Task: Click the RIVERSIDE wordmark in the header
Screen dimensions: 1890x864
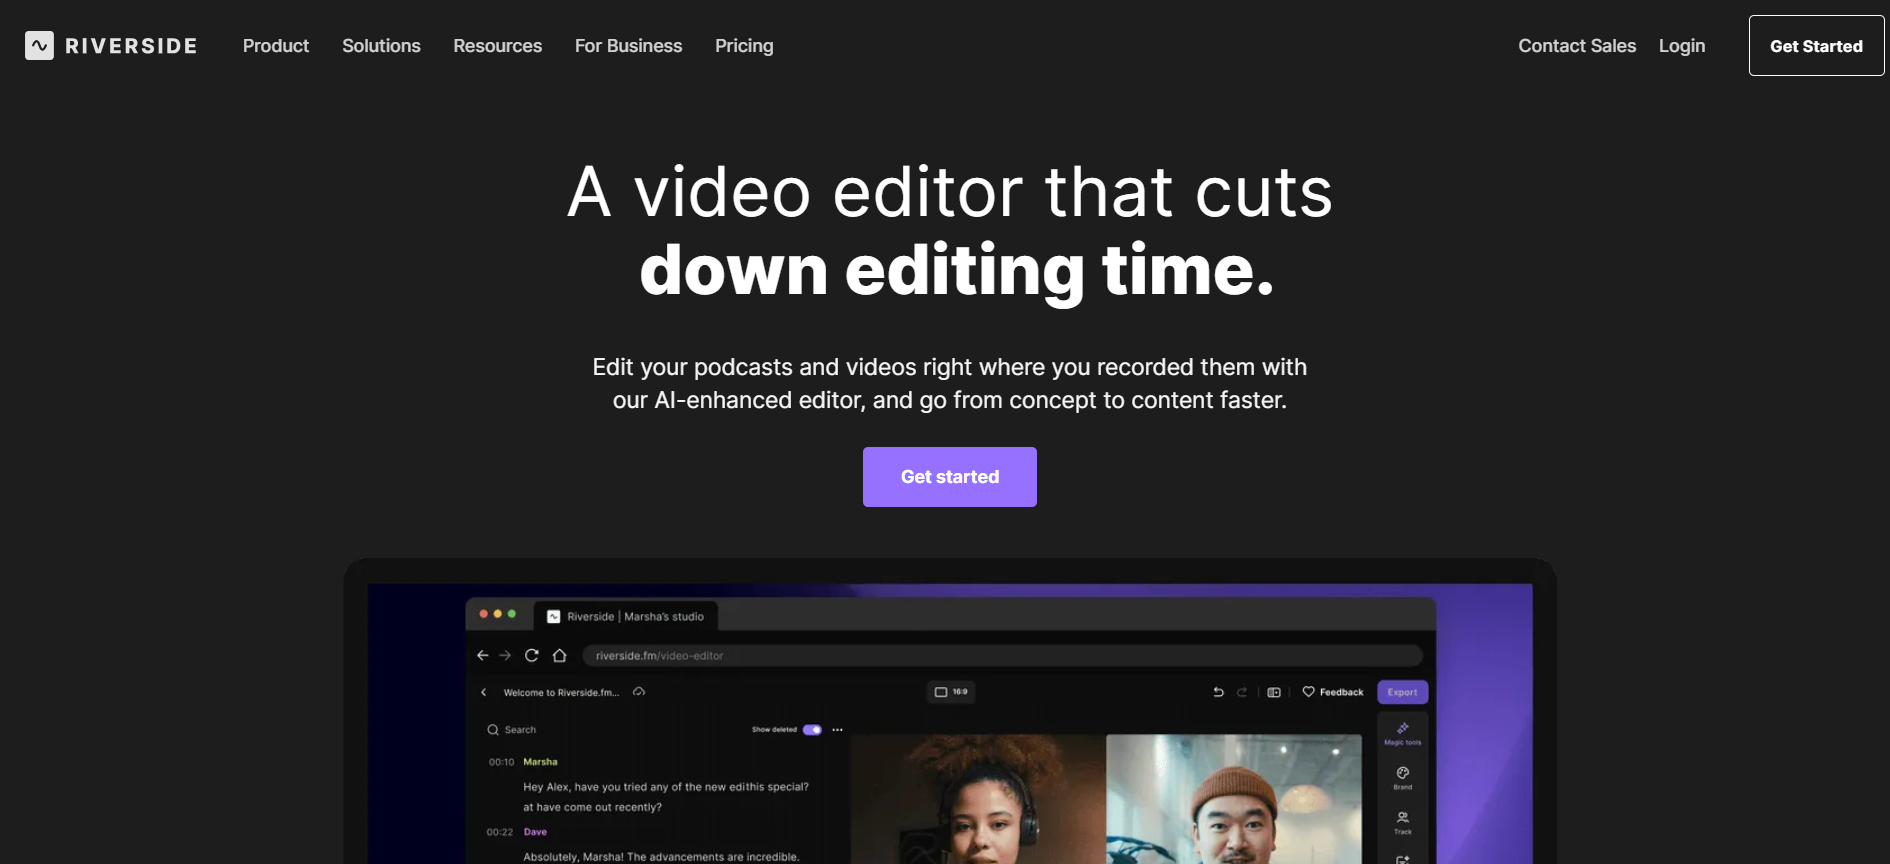Action: pos(131,46)
